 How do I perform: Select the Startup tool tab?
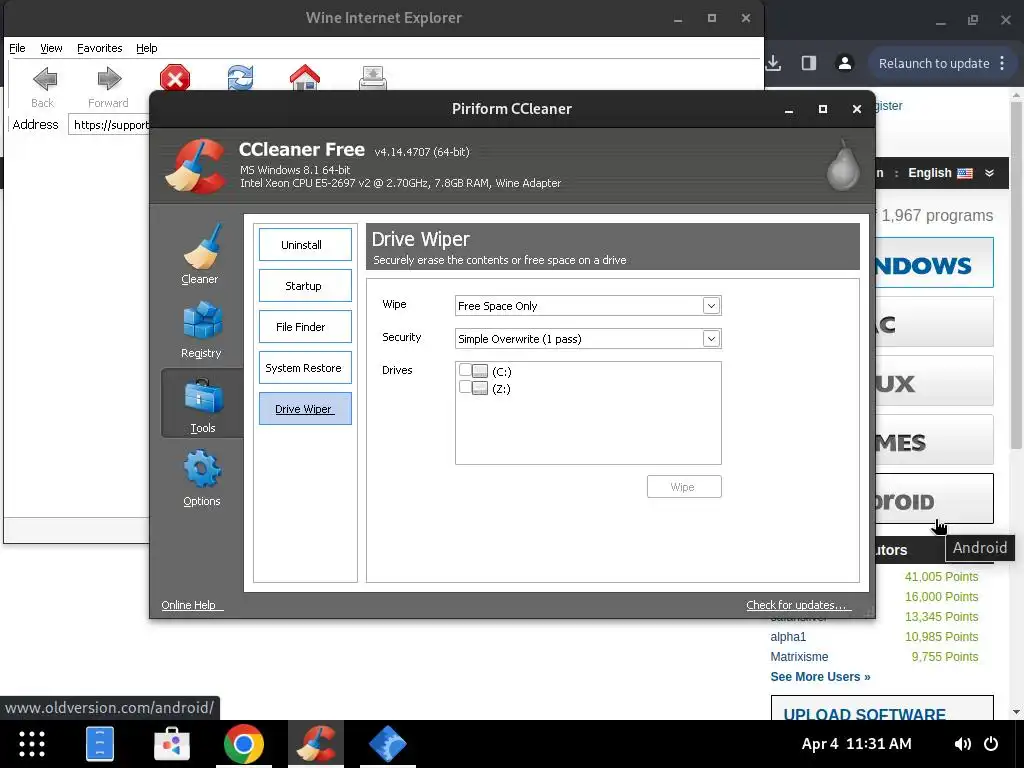point(305,285)
